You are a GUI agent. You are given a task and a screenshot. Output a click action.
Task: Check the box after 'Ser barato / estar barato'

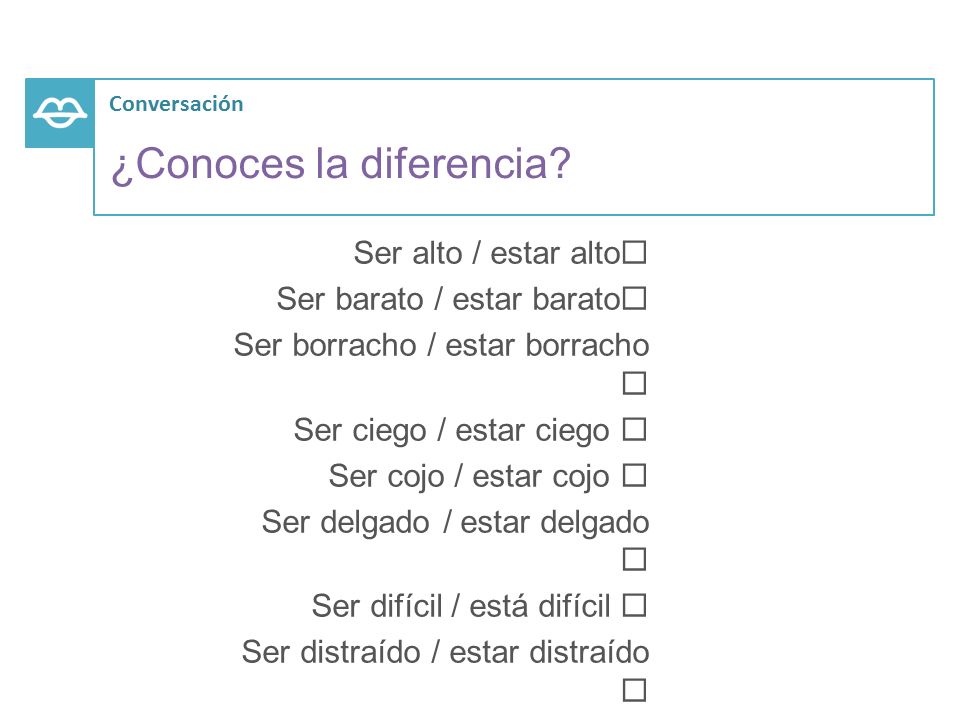[x=634, y=299]
